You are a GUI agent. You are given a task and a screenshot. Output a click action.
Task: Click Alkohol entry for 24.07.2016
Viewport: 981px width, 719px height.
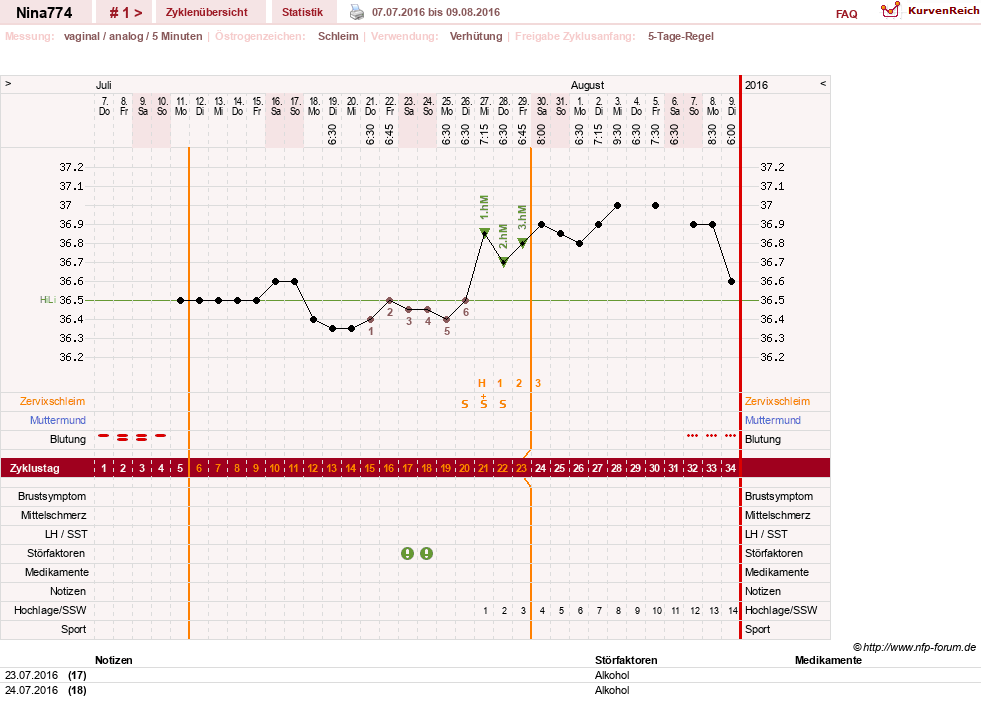(x=612, y=690)
